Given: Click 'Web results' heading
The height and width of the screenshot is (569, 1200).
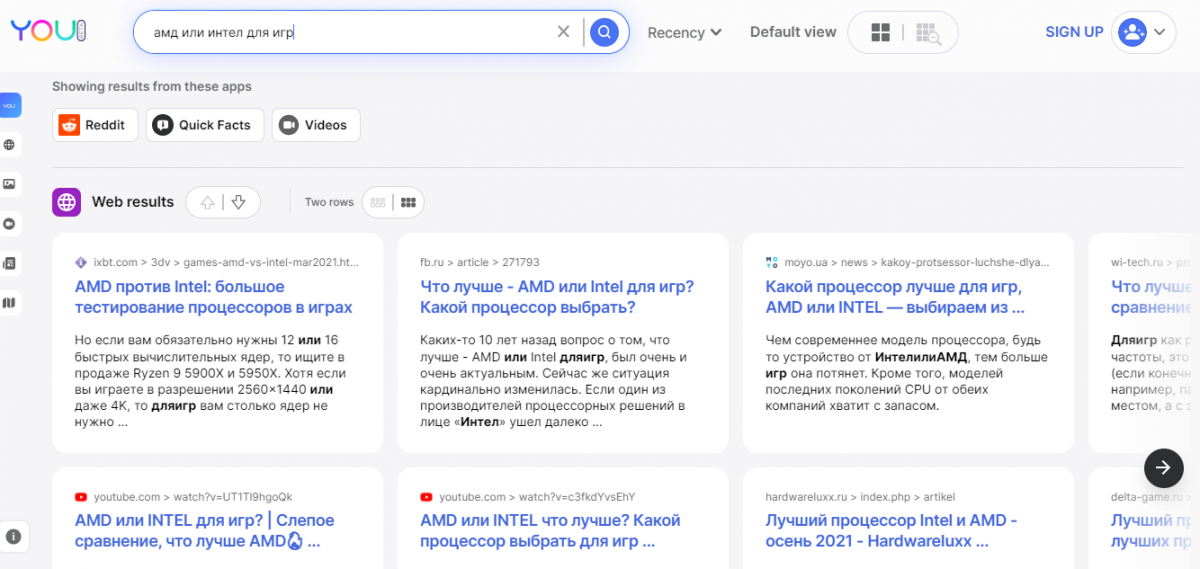Looking at the screenshot, I should 133,202.
